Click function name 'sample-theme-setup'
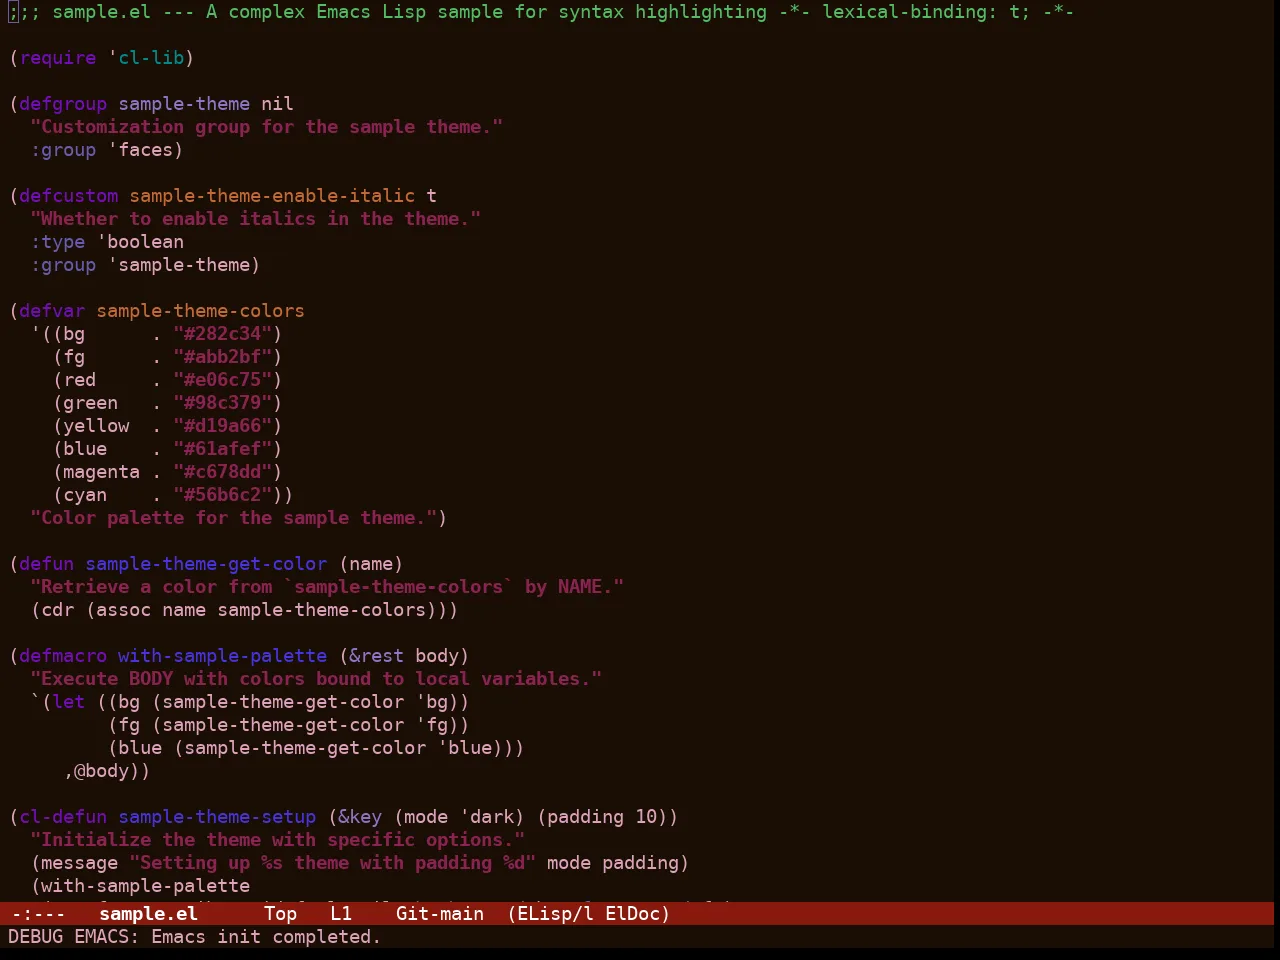Image resolution: width=1280 pixels, height=960 pixels. point(217,817)
